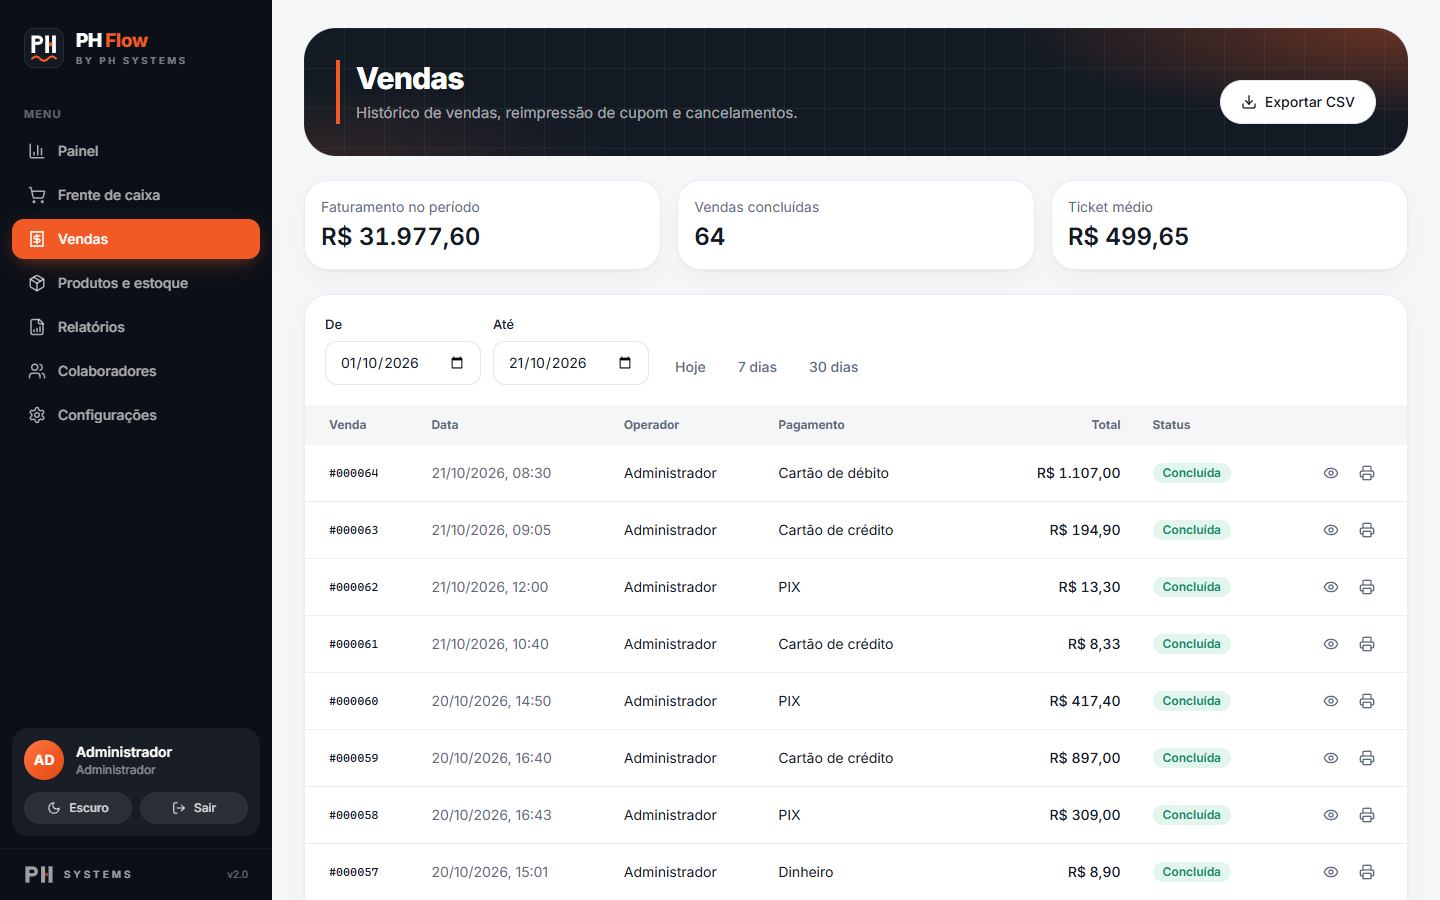Open calendar picker in De date field
The width and height of the screenshot is (1440, 900).
457,363
